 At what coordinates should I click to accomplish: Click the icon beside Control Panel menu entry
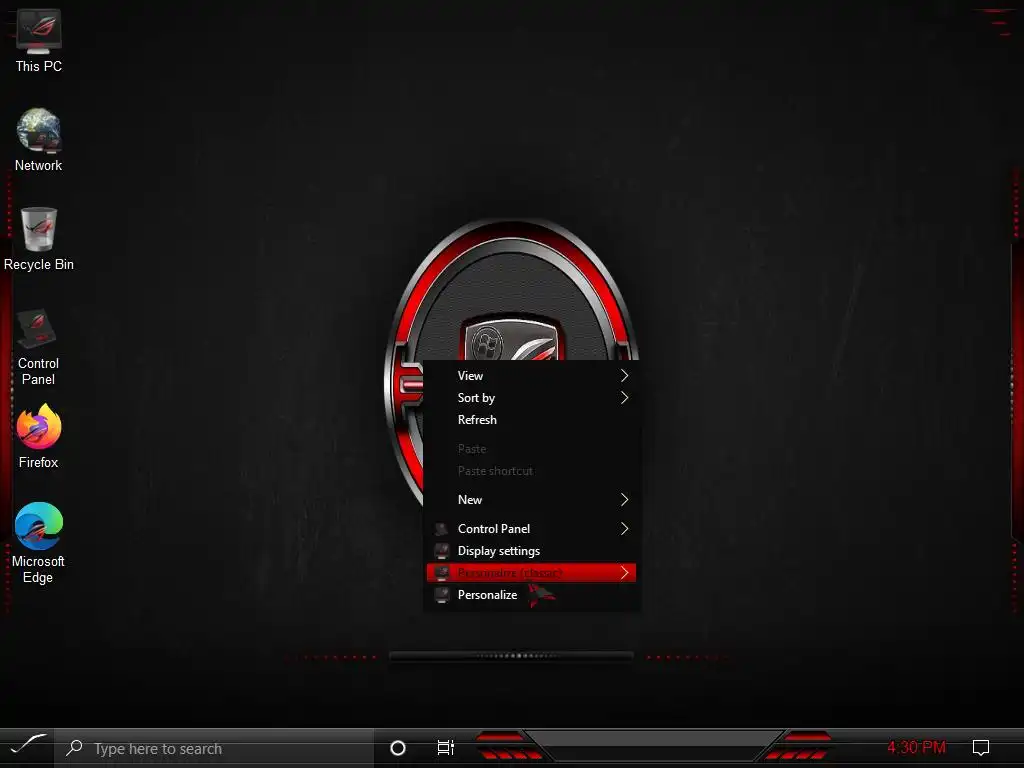(442, 528)
